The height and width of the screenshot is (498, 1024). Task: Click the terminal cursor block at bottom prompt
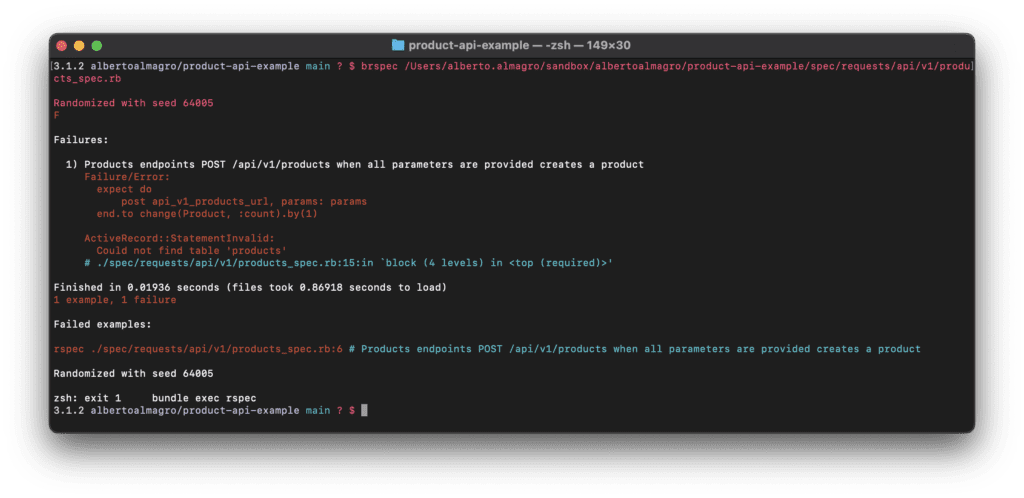(364, 411)
